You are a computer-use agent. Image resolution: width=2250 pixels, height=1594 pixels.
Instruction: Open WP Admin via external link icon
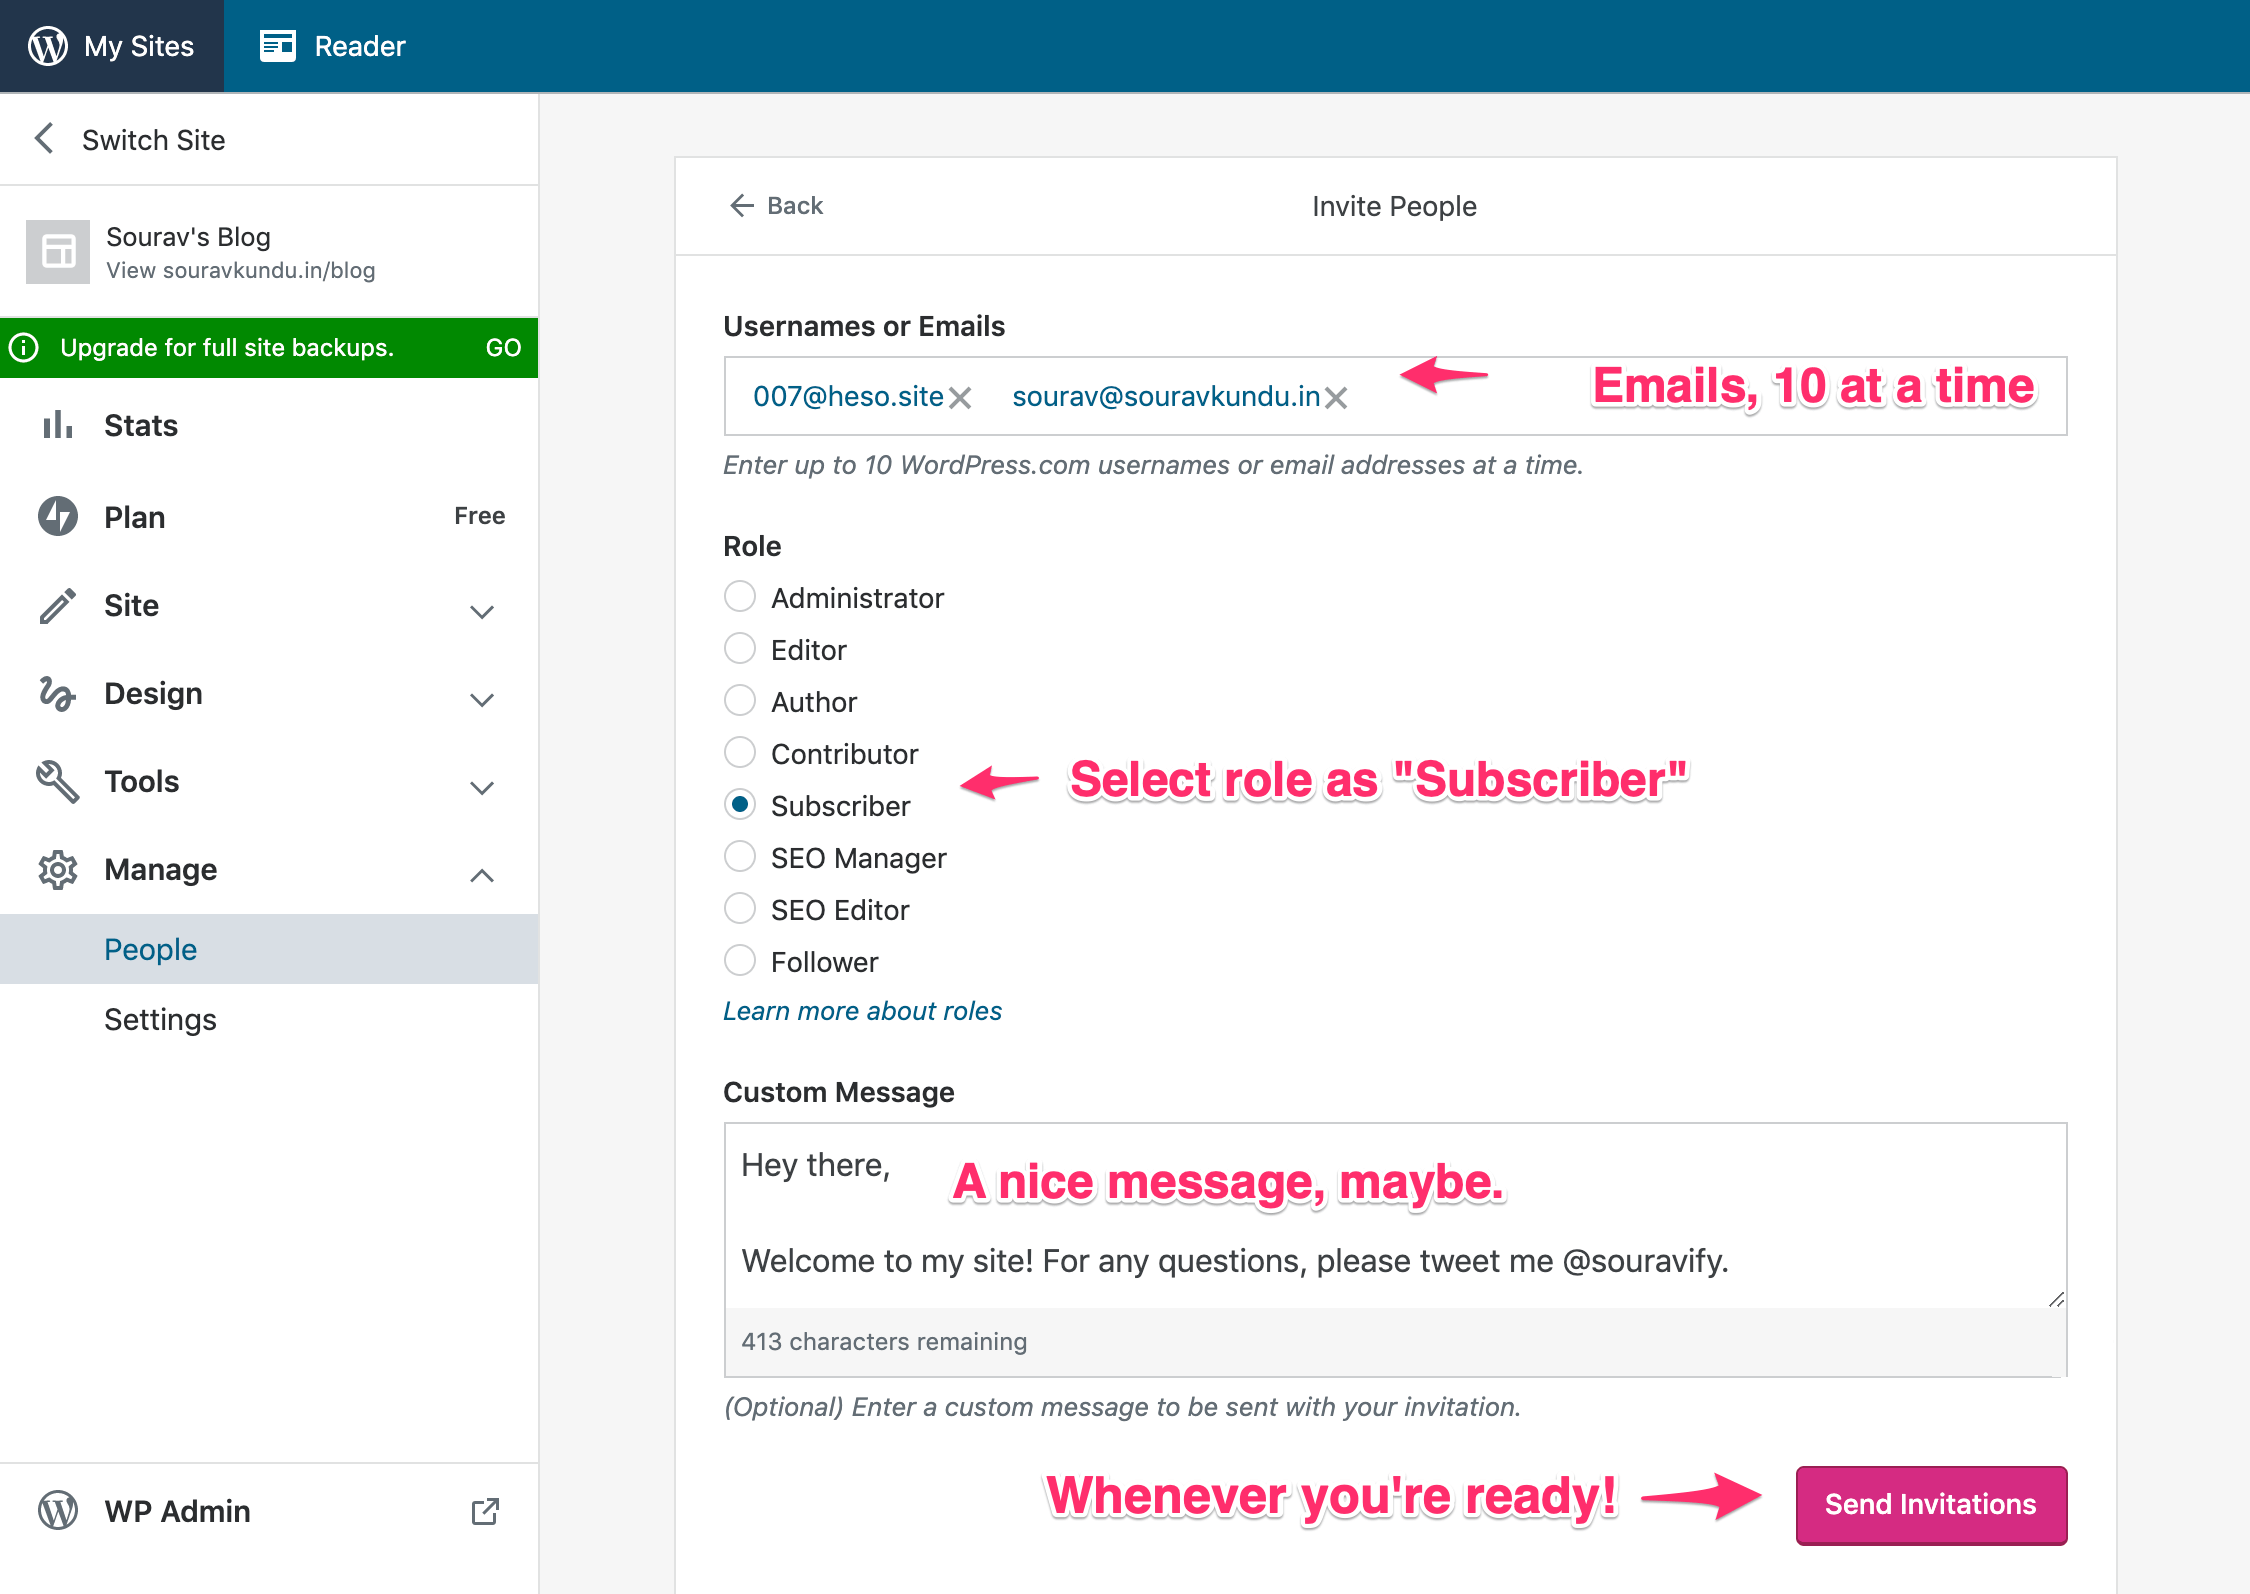tap(486, 1511)
